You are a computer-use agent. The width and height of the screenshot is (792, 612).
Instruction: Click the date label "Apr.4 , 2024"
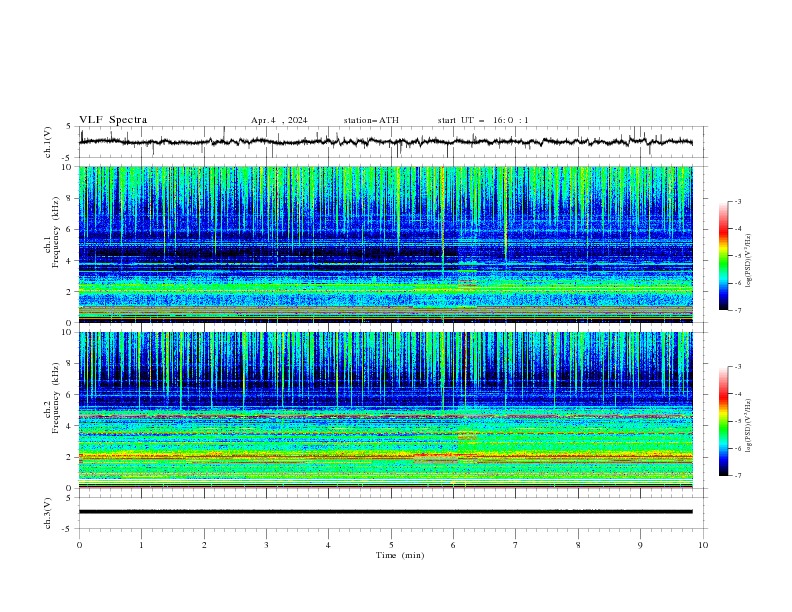click(x=279, y=120)
